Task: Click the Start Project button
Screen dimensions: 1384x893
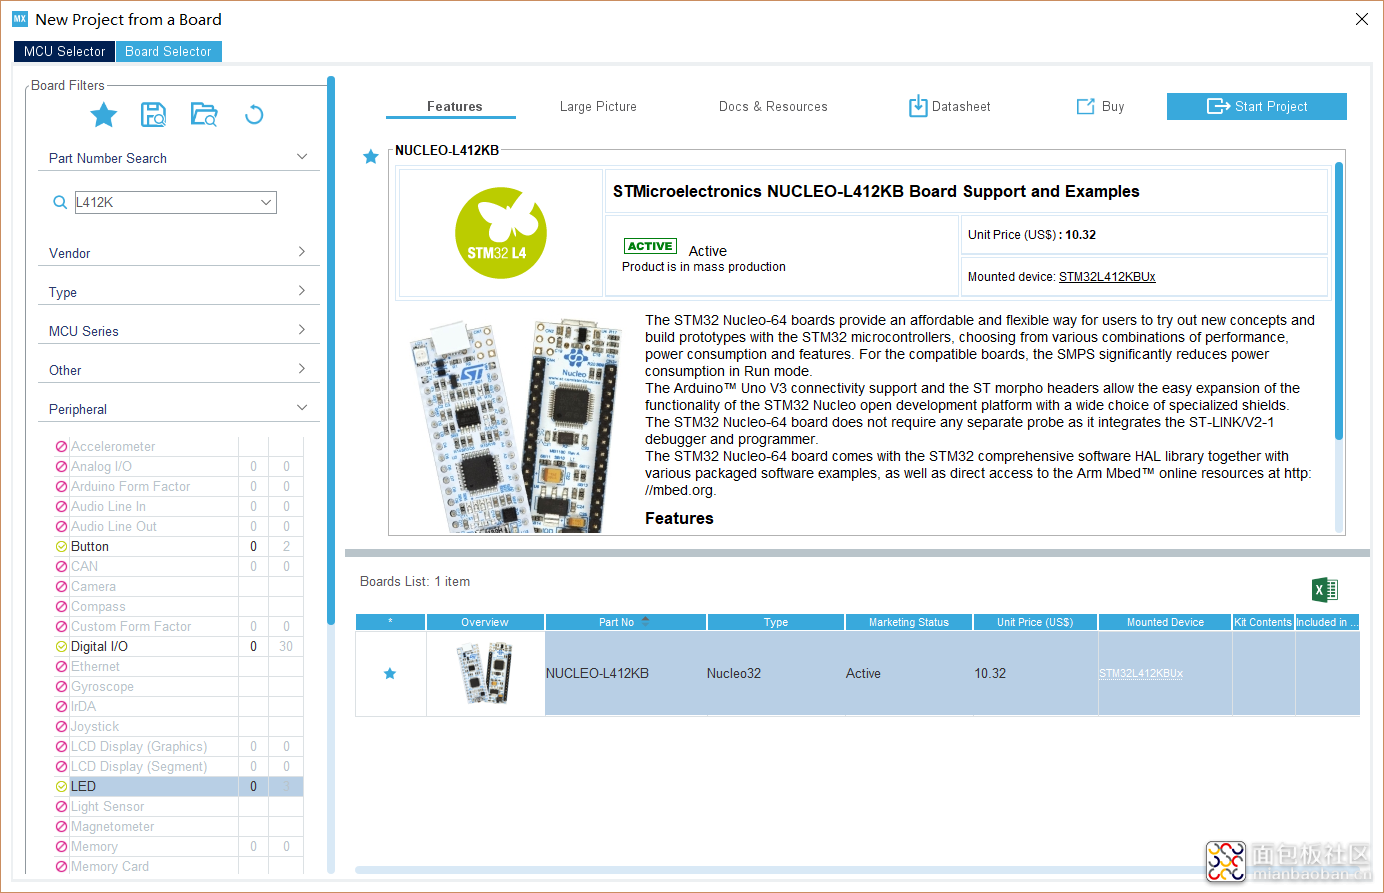Action: (1256, 106)
